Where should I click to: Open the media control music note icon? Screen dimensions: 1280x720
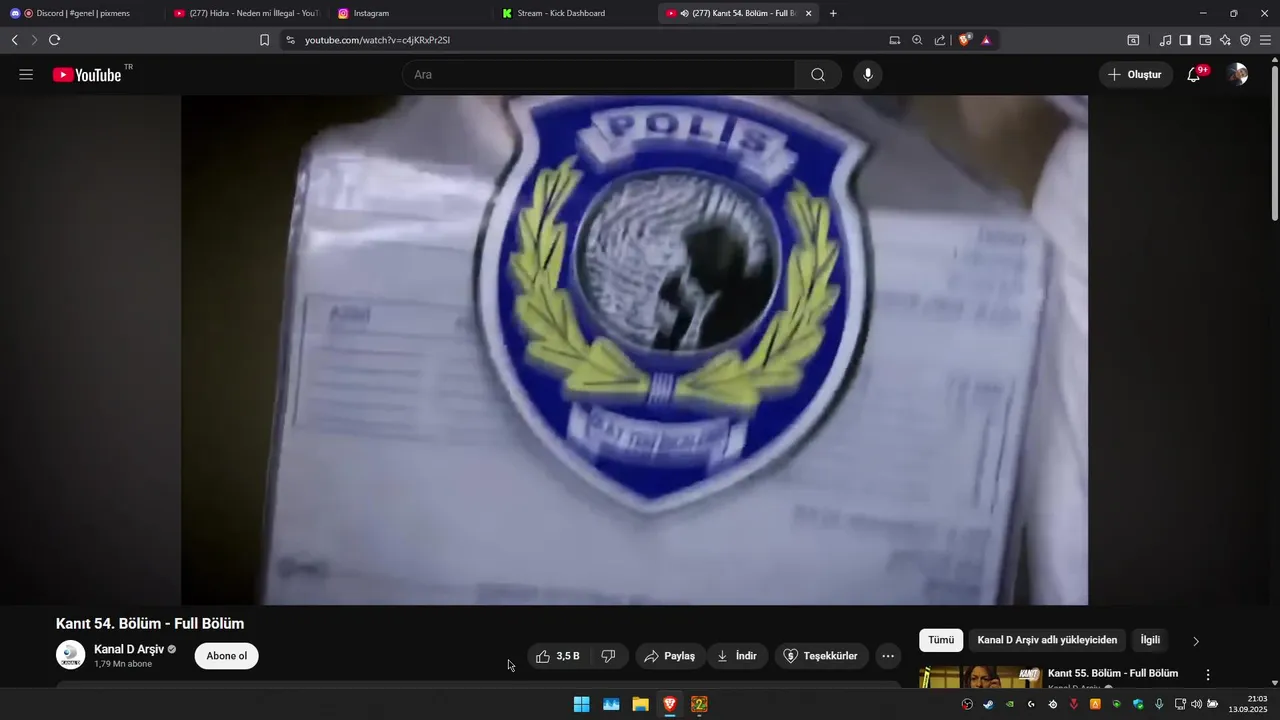(x=1165, y=40)
